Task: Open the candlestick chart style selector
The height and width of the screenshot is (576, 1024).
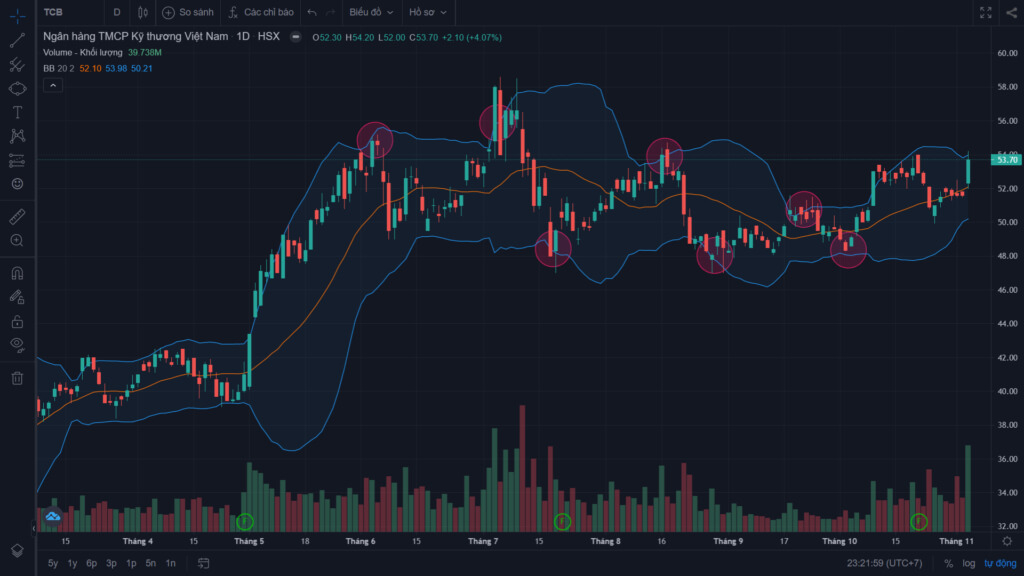Action: click(142, 12)
